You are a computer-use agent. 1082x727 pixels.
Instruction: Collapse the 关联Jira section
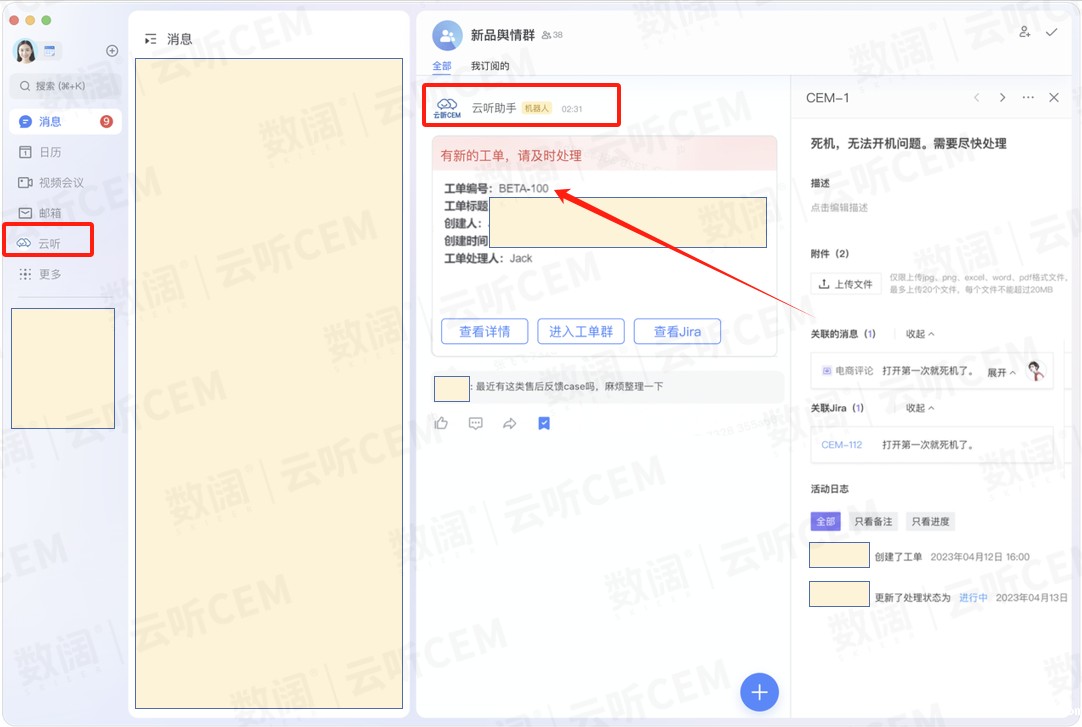click(x=920, y=408)
